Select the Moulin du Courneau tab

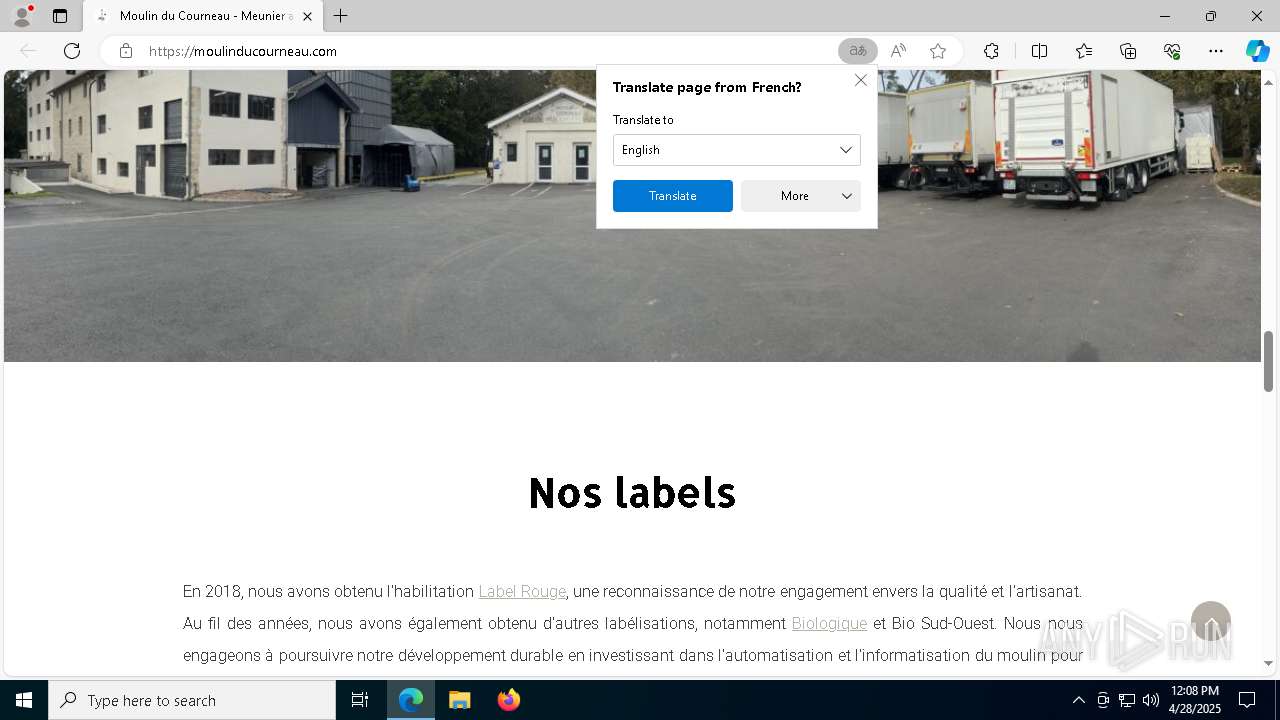(x=203, y=16)
